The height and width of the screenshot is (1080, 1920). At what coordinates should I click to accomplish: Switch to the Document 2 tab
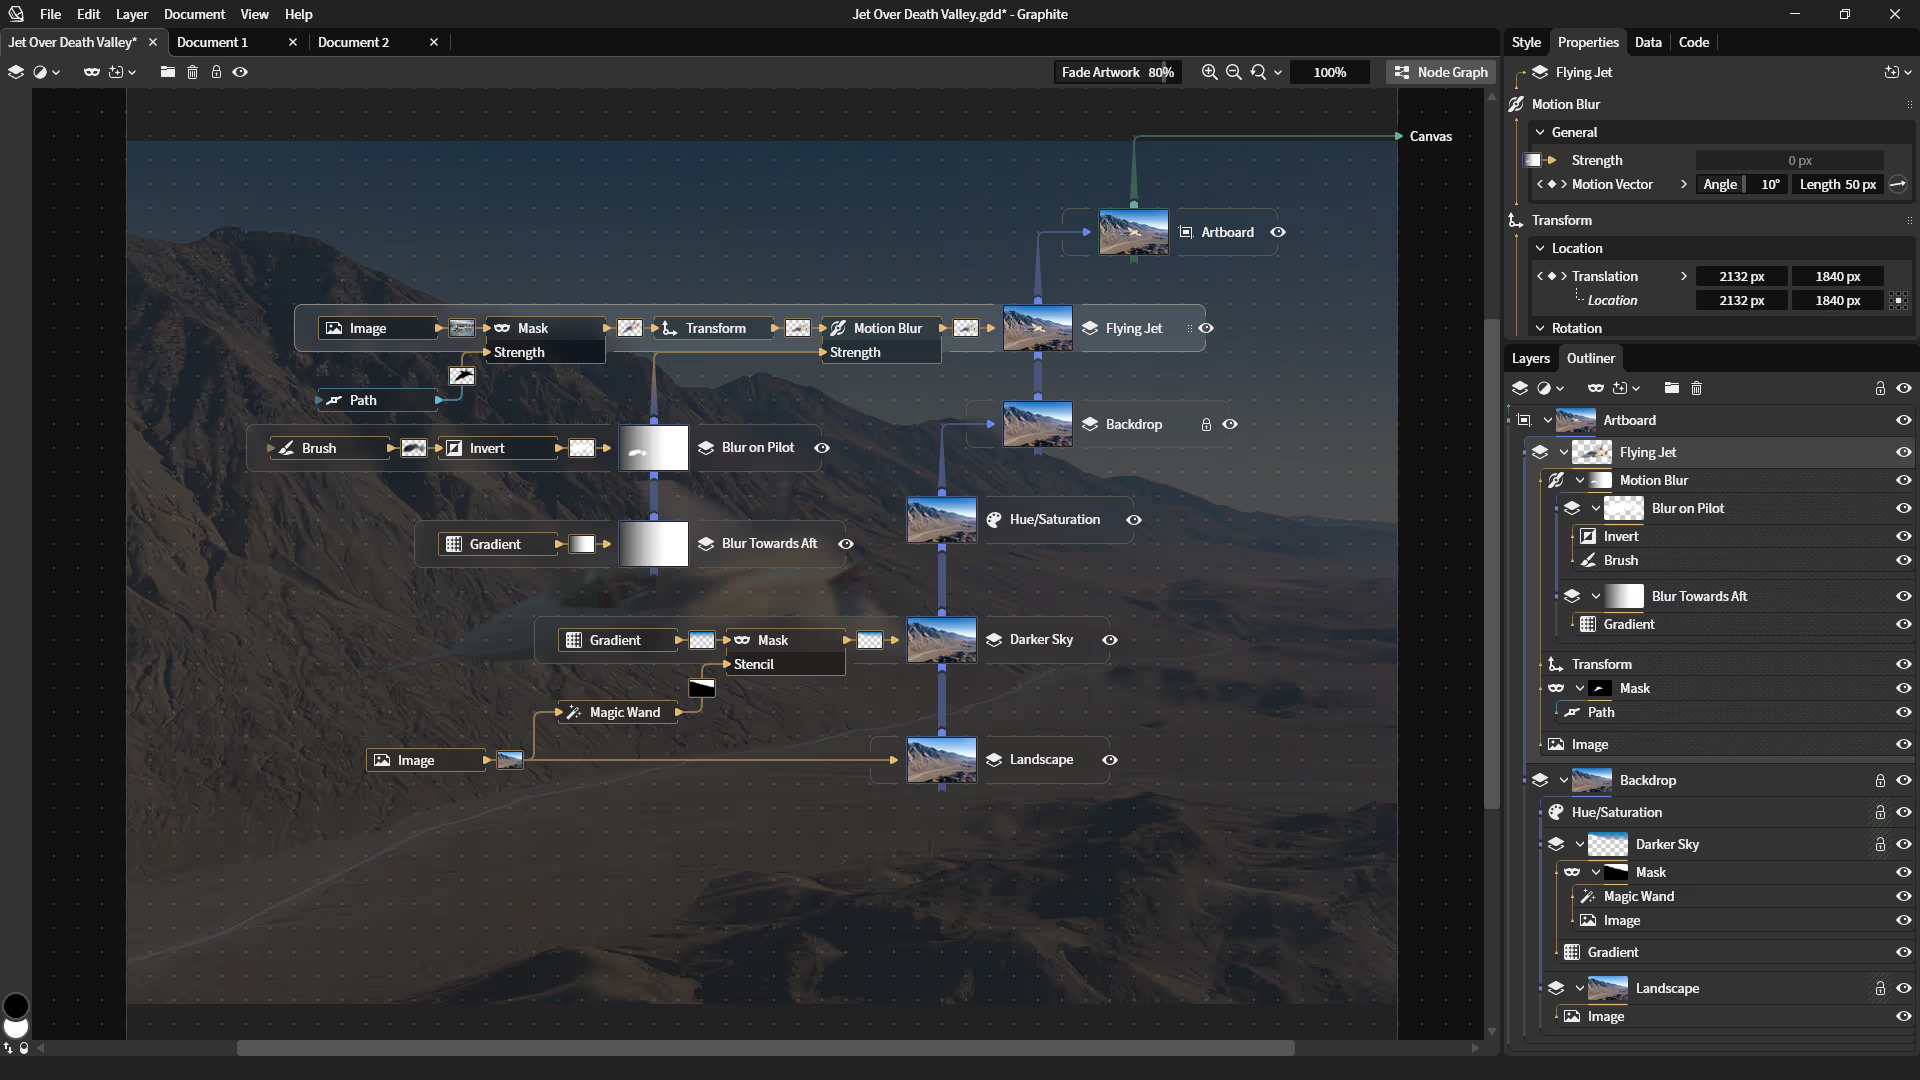click(x=353, y=42)
